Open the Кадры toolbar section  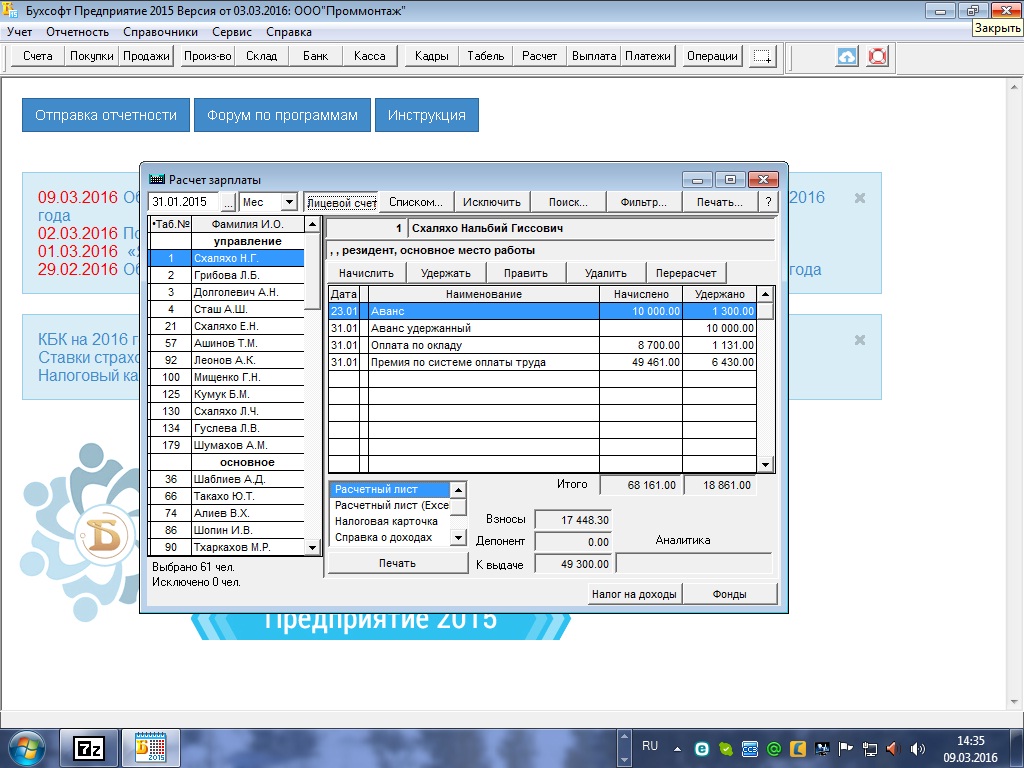431,57
